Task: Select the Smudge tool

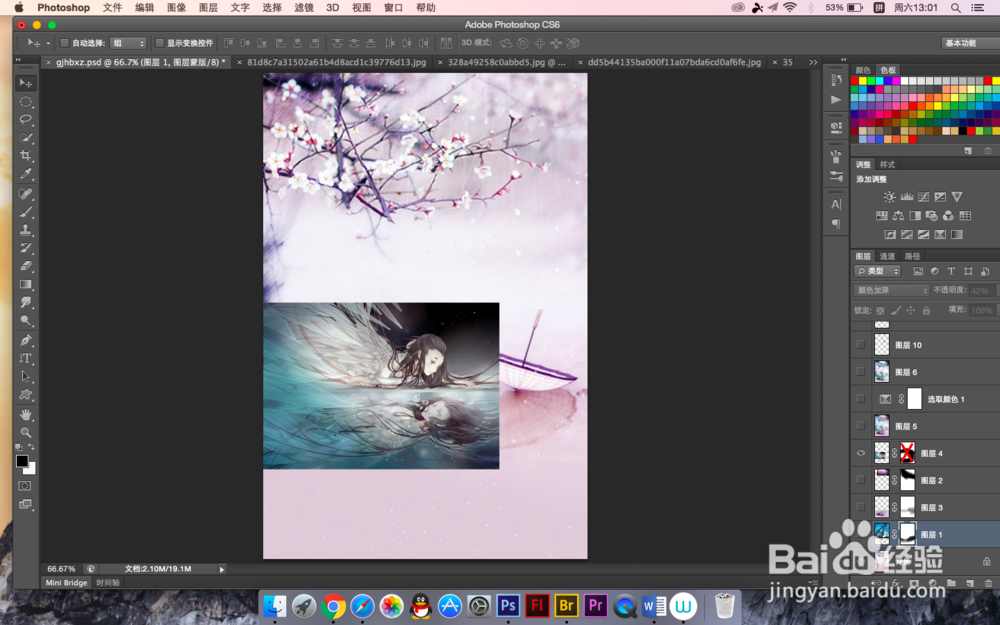Action: pyautogui.click(x=26, y=302)
